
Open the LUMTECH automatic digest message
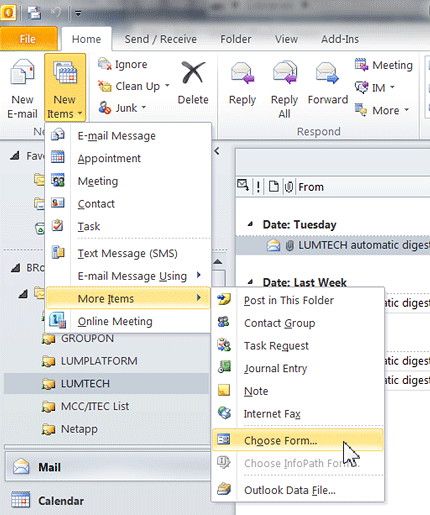(x=333, y=245)
